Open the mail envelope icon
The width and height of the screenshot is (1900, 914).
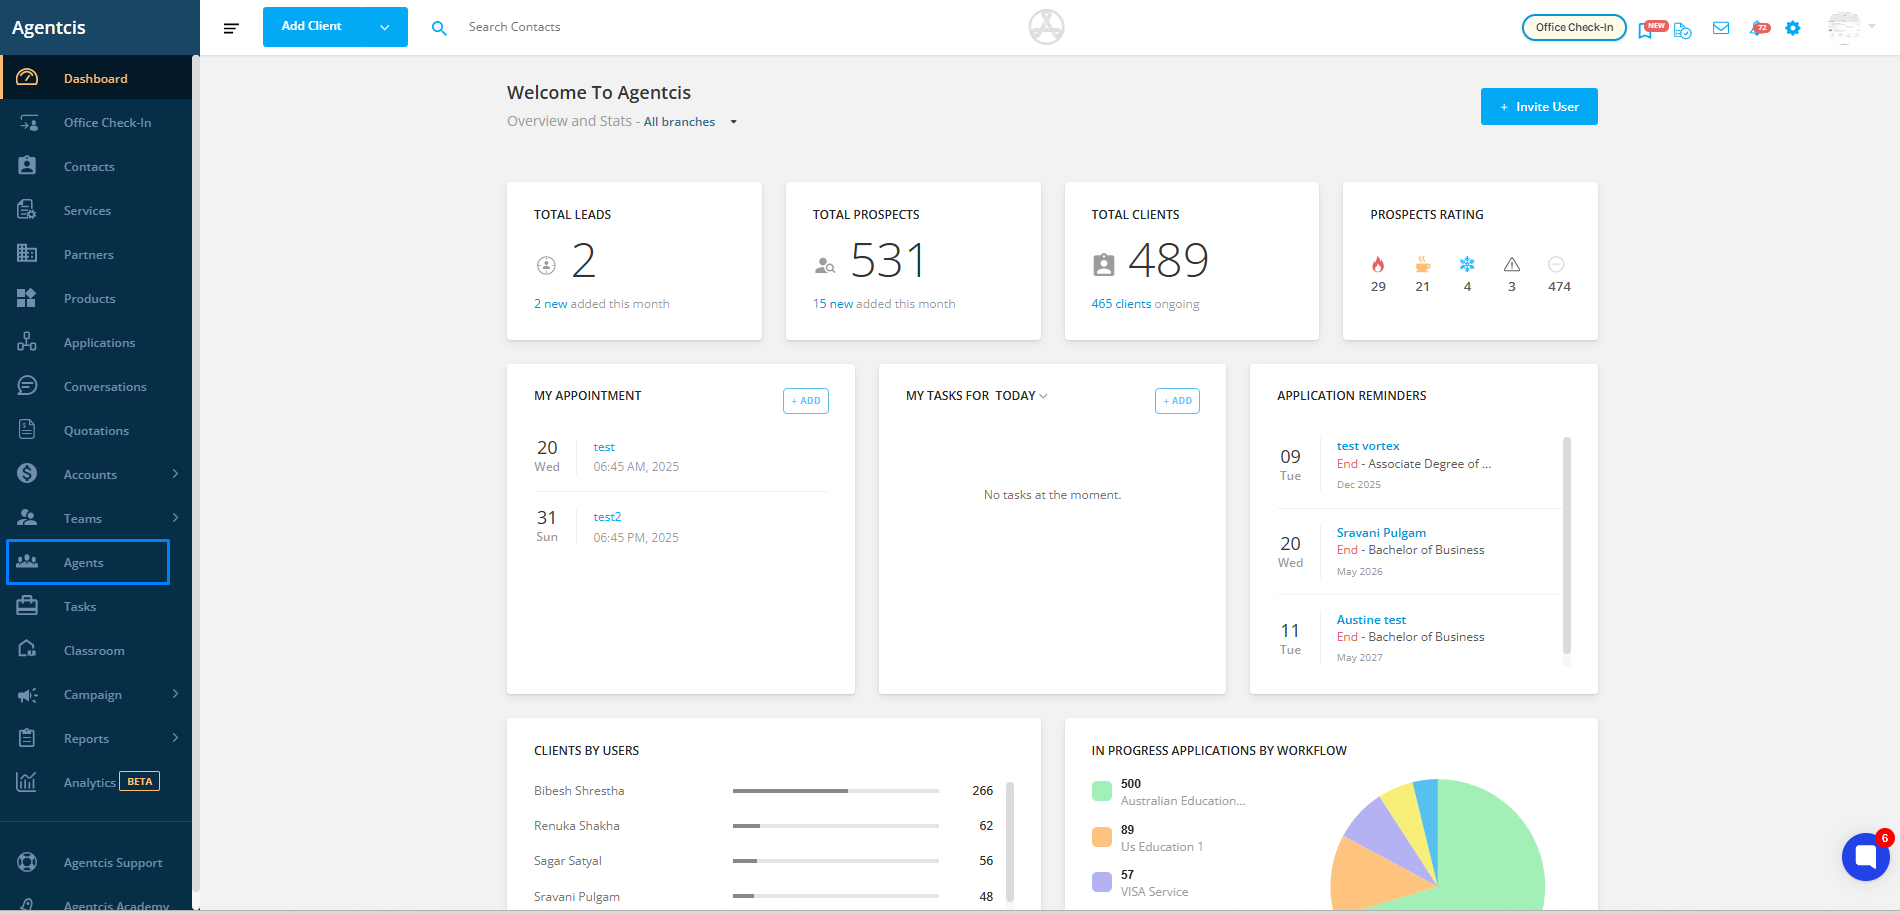tap(1721, 28)
